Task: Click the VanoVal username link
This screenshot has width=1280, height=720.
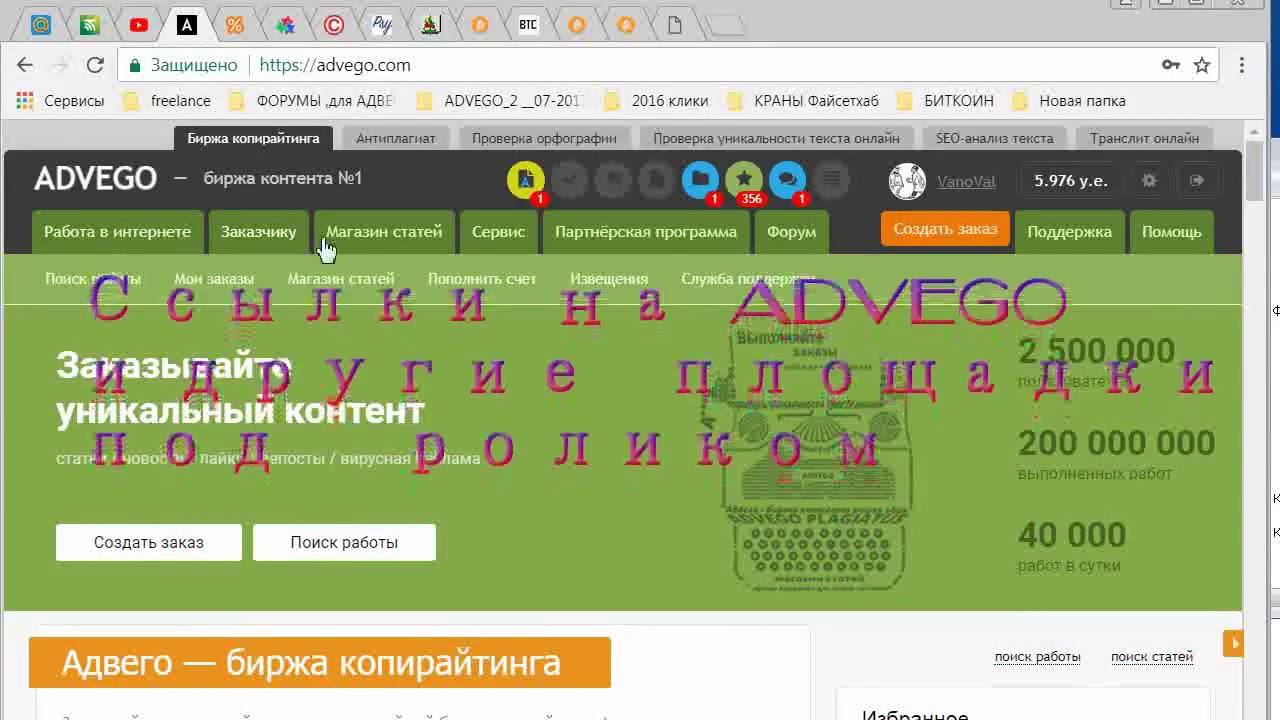Action: [x=966, y=181]
